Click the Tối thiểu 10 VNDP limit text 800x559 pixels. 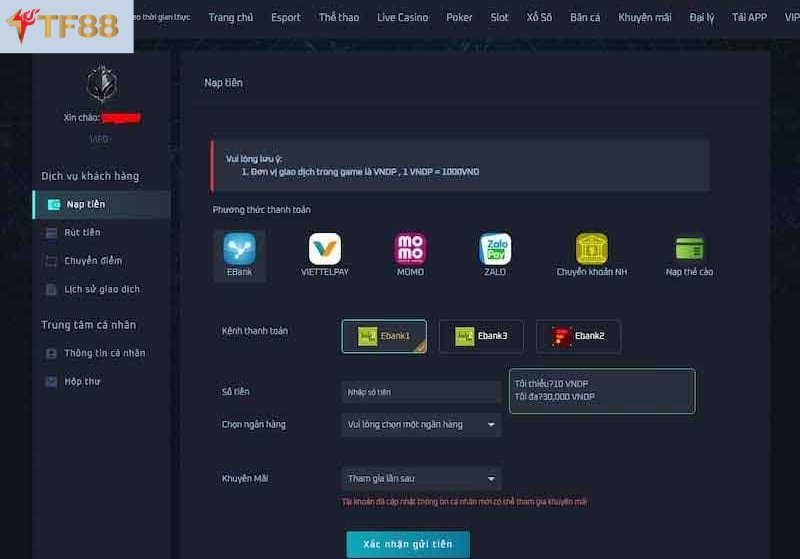[x=551, y=384]
